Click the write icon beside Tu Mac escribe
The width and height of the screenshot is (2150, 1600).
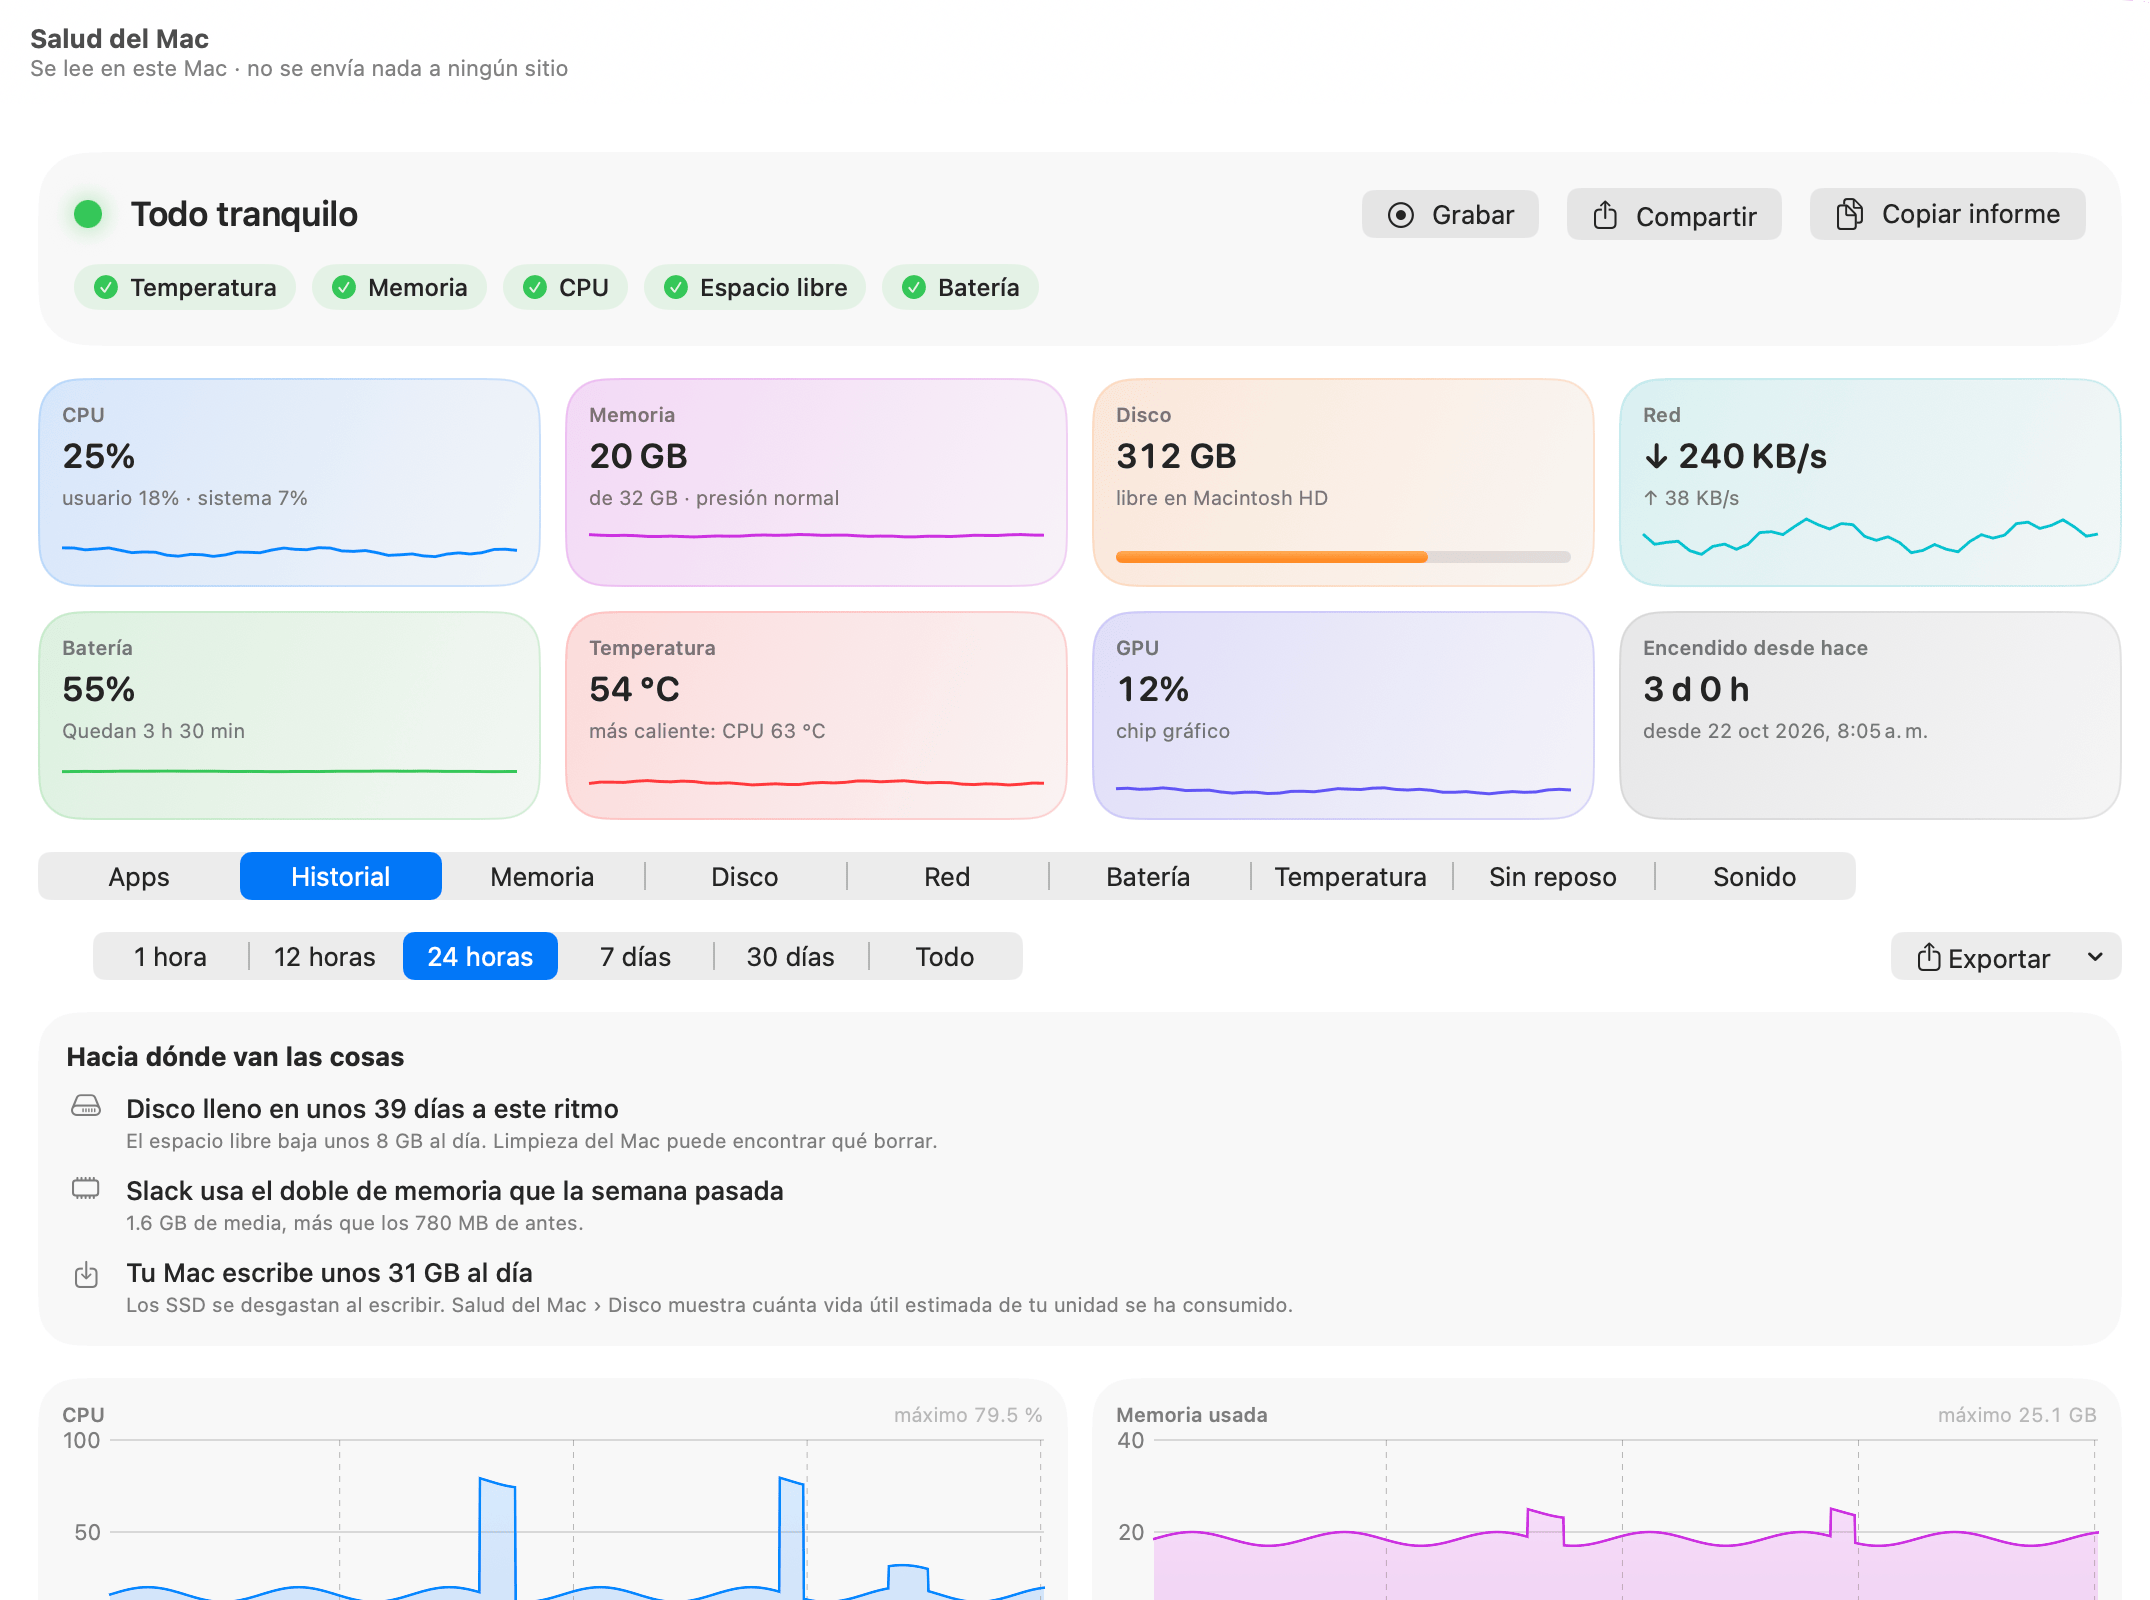tap(86, 1275)
